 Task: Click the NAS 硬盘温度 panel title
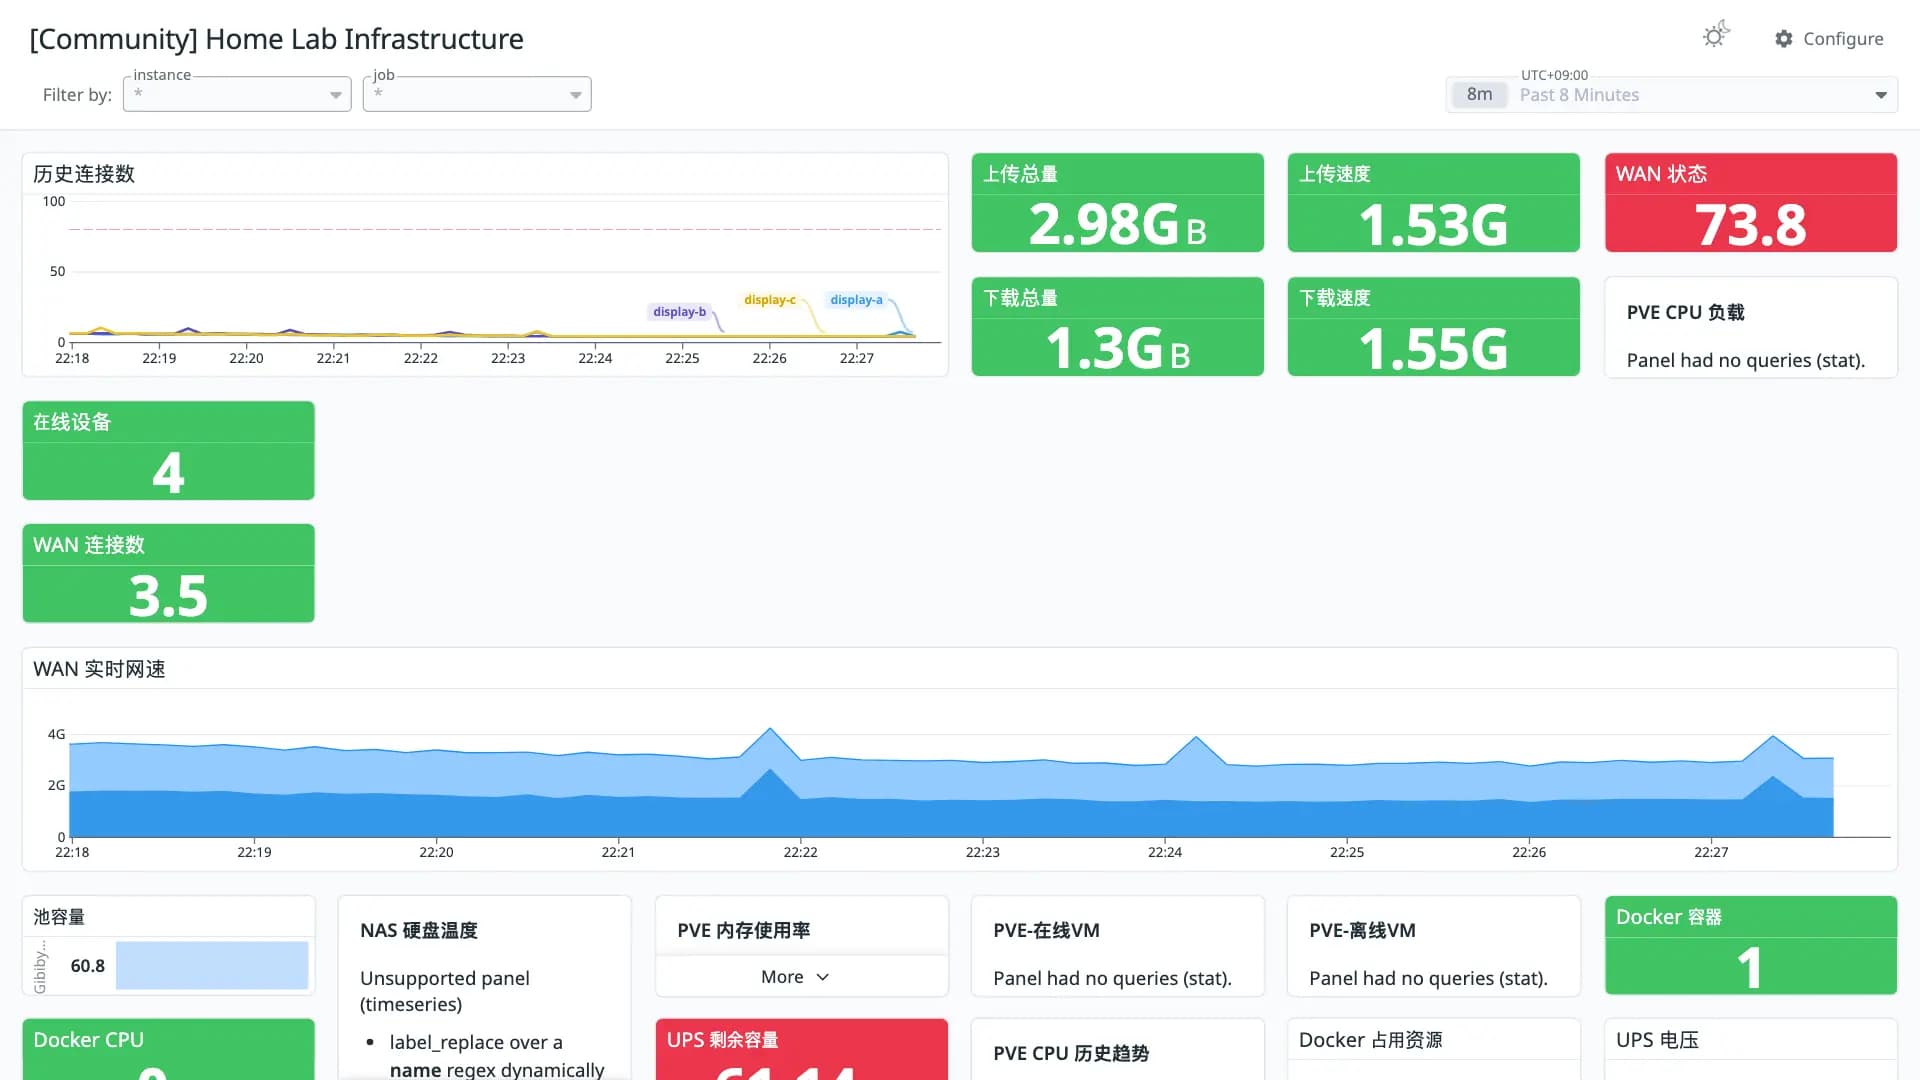418,930
